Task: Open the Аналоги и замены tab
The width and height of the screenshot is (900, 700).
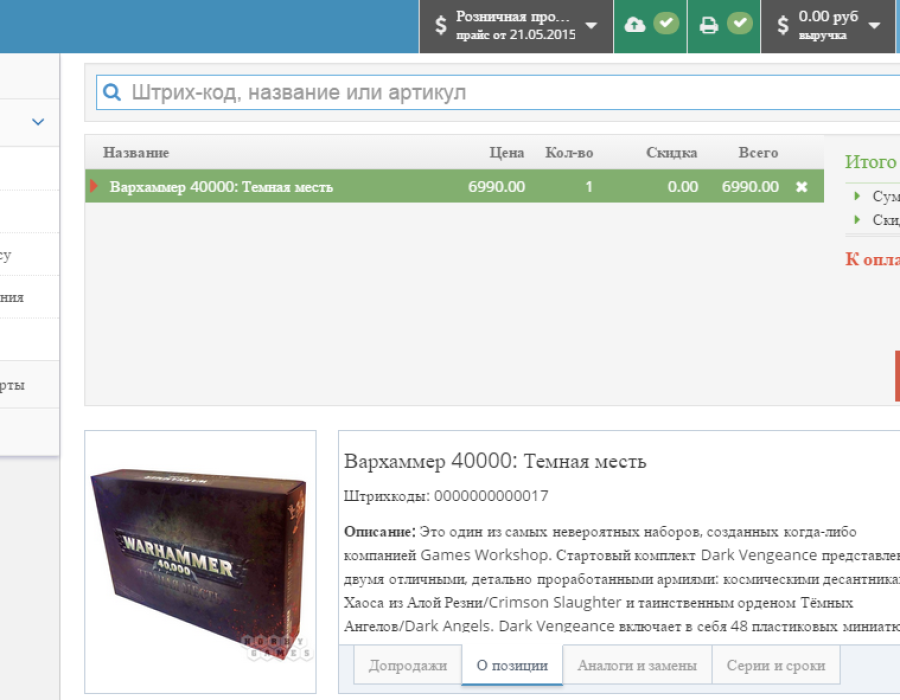Action: [637, 665]
